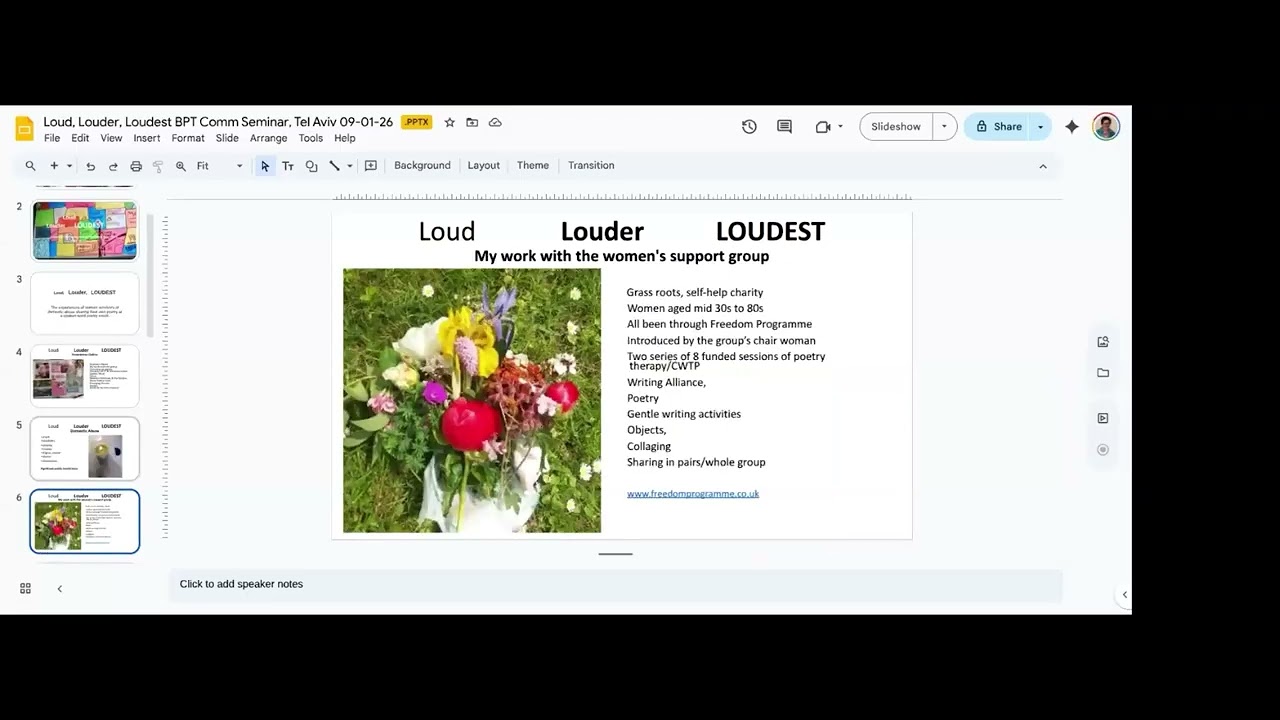1280x720 pixels.
Task: Open the version history clock icon
Action: [749, 127]
